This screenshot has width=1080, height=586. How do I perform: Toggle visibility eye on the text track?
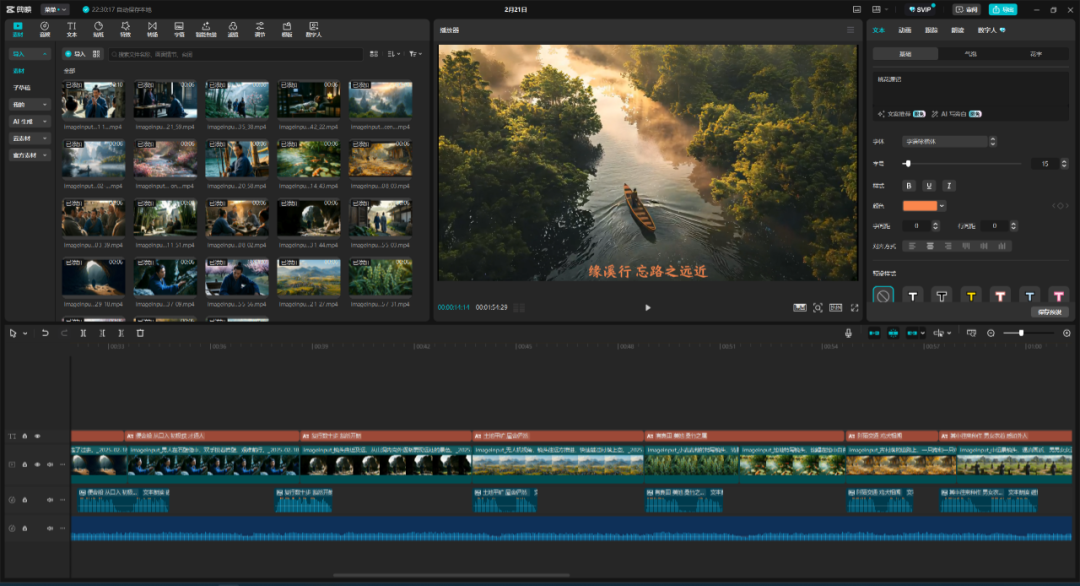pyautogui.click(x=37, y=436)
